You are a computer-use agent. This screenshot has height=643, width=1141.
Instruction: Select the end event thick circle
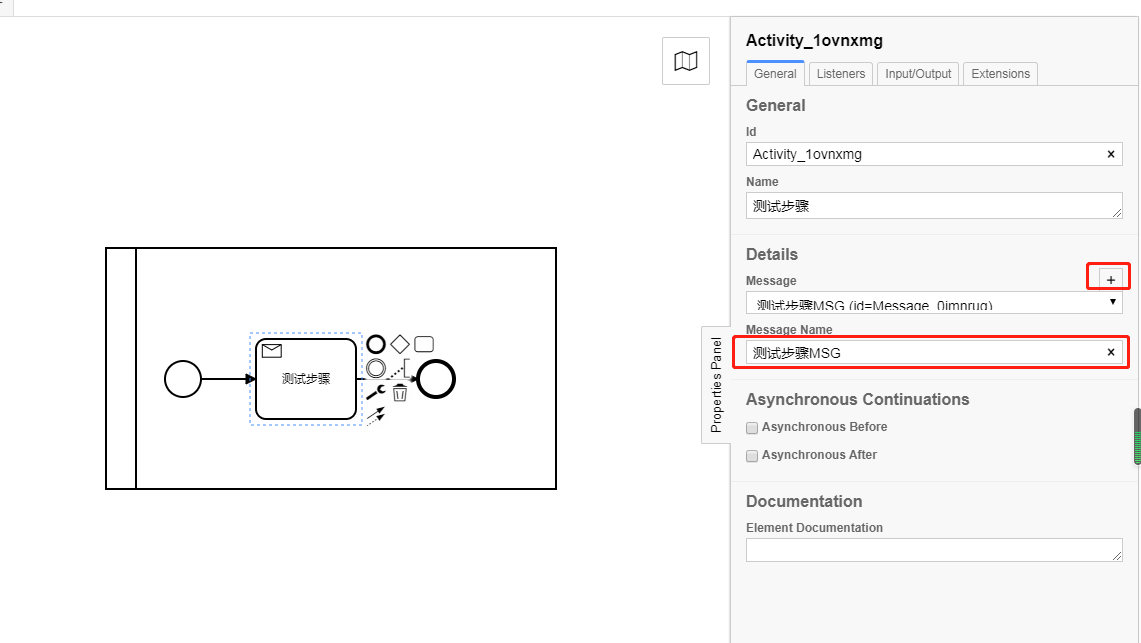pos(436,379)
